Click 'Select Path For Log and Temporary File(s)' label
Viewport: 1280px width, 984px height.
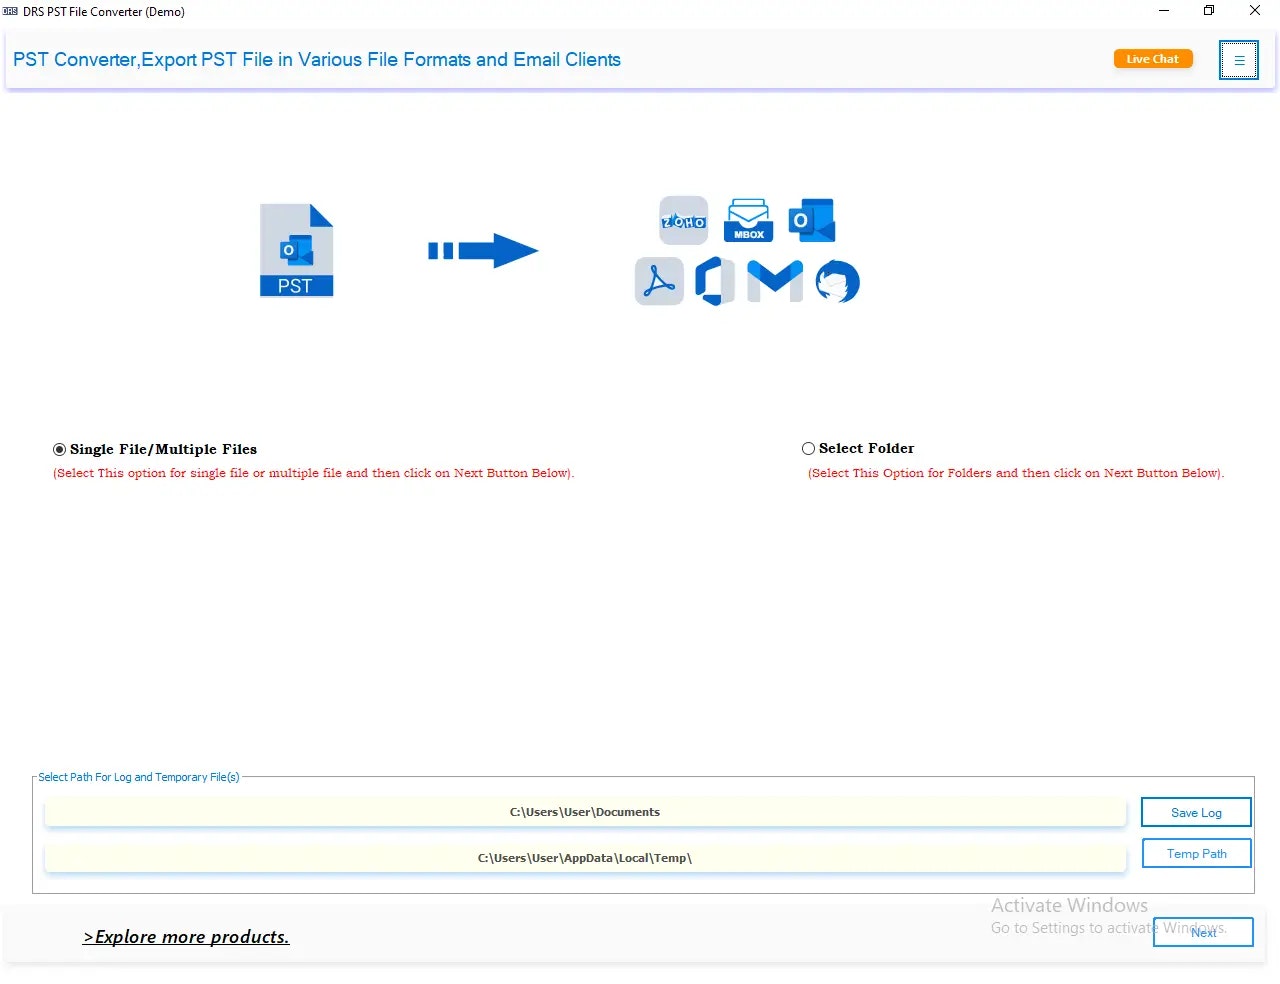(139, 777)
